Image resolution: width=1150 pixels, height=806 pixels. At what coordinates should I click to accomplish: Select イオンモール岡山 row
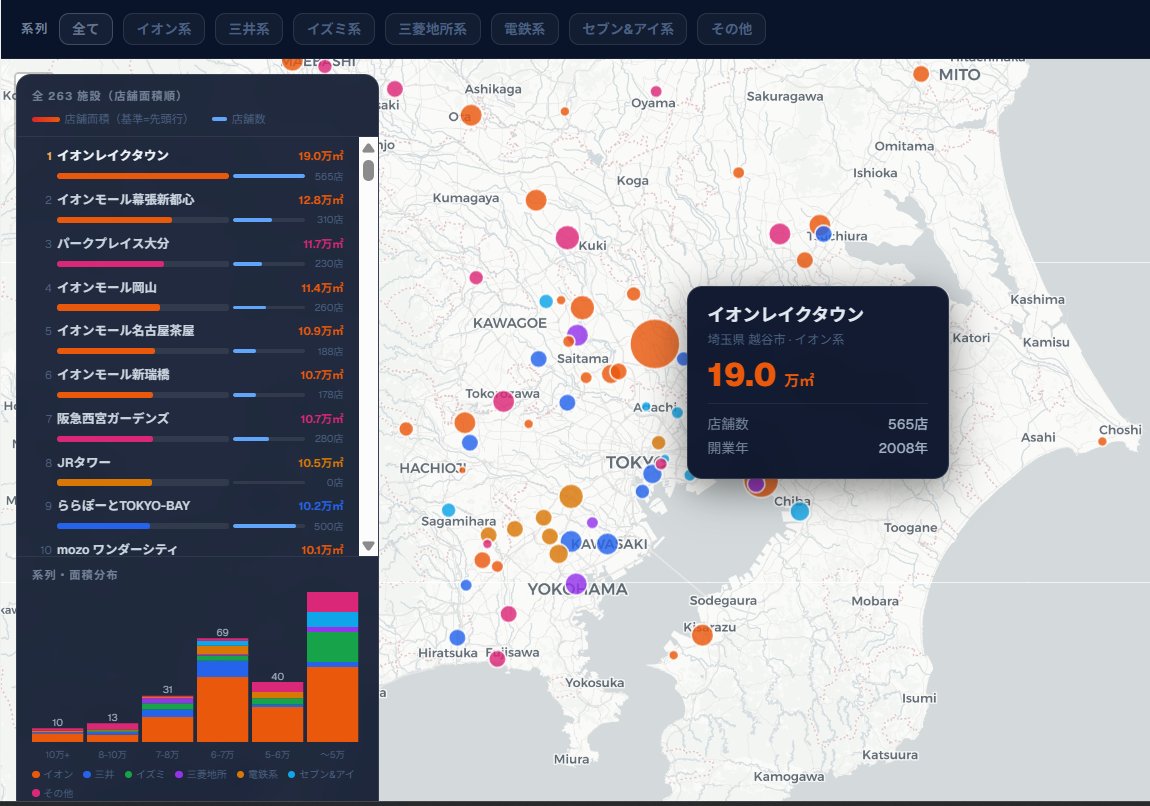[188, 296]
